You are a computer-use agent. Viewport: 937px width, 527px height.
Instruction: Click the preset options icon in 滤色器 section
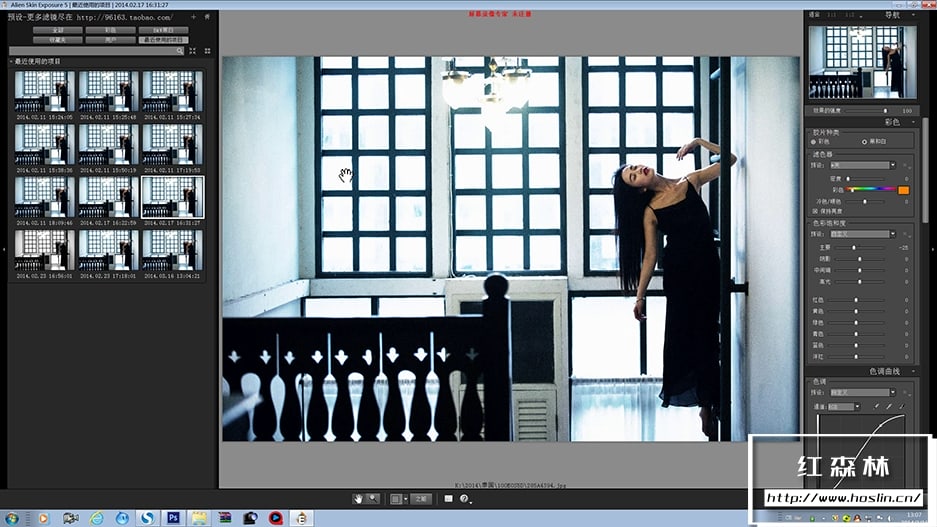tap(907, 166)
